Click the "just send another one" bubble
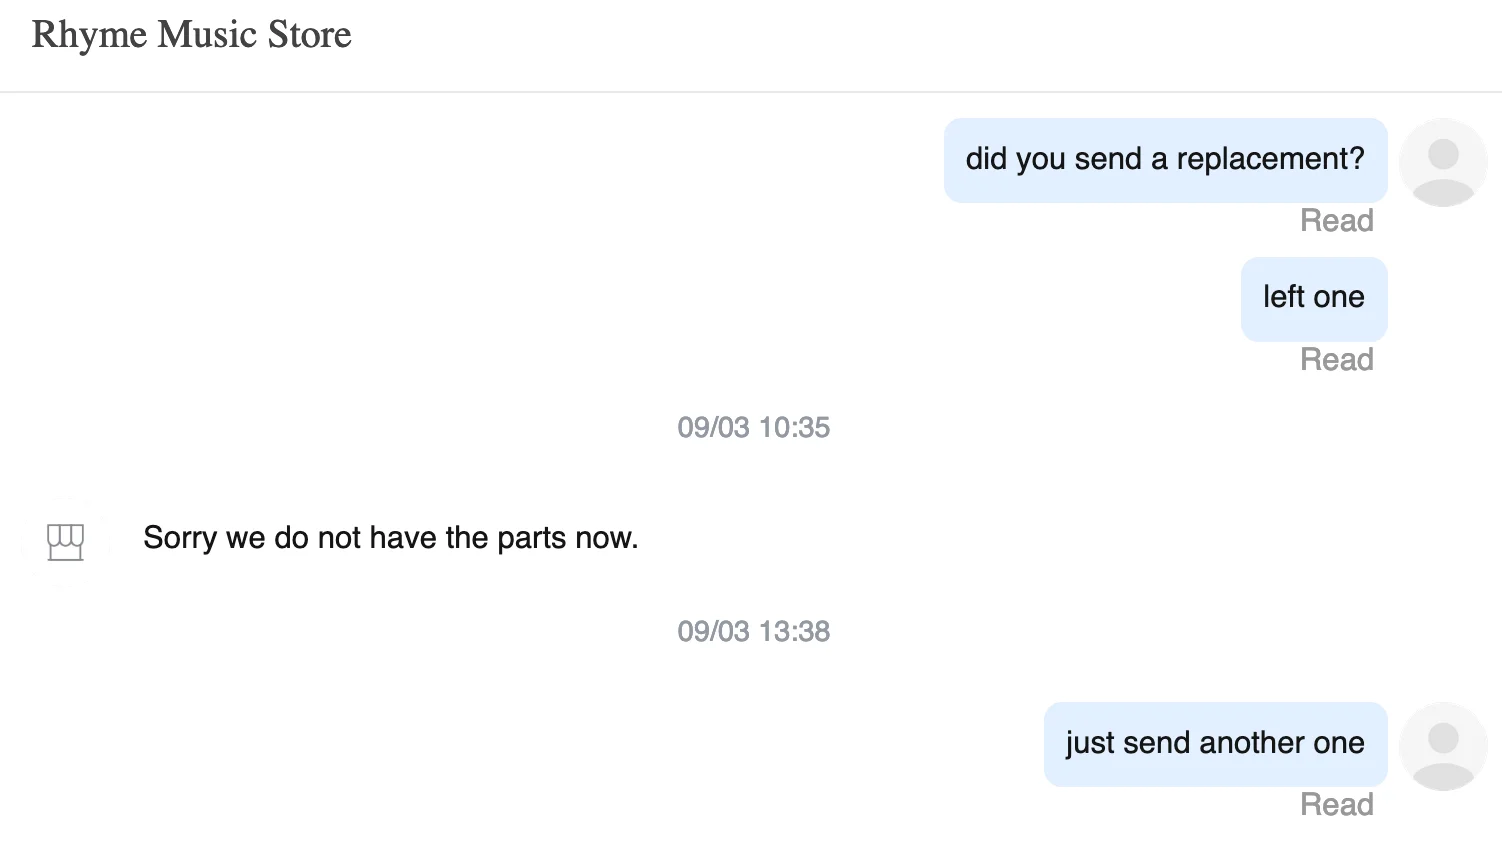1502x854 pixels. coord(1214,744)
